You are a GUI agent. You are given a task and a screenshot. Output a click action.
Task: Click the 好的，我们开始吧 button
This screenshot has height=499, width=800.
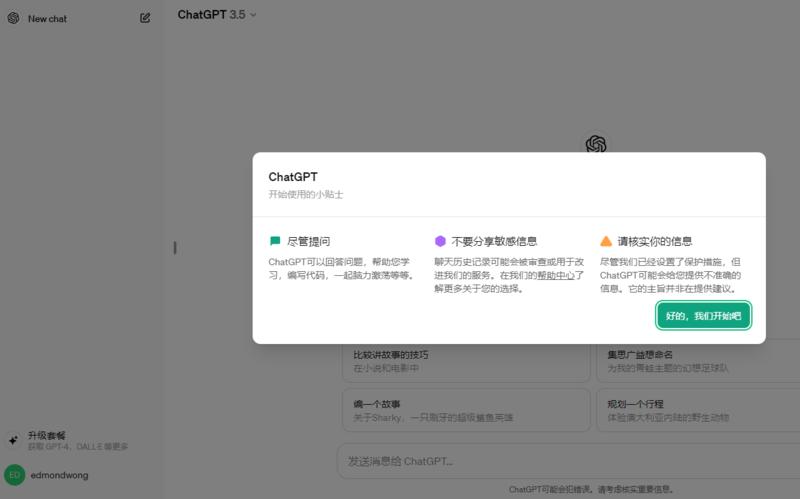(703, 316)
